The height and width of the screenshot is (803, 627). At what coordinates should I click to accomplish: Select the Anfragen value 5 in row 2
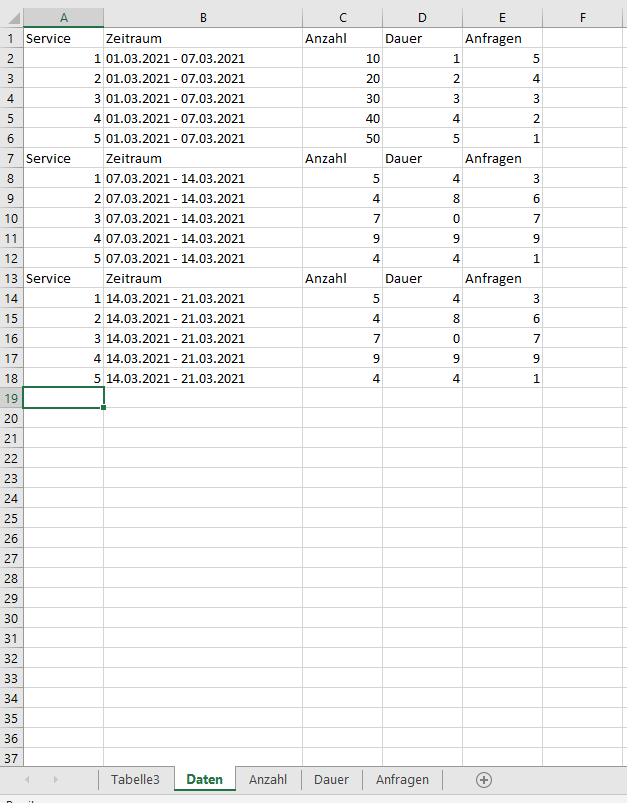(x=502, y=58)
